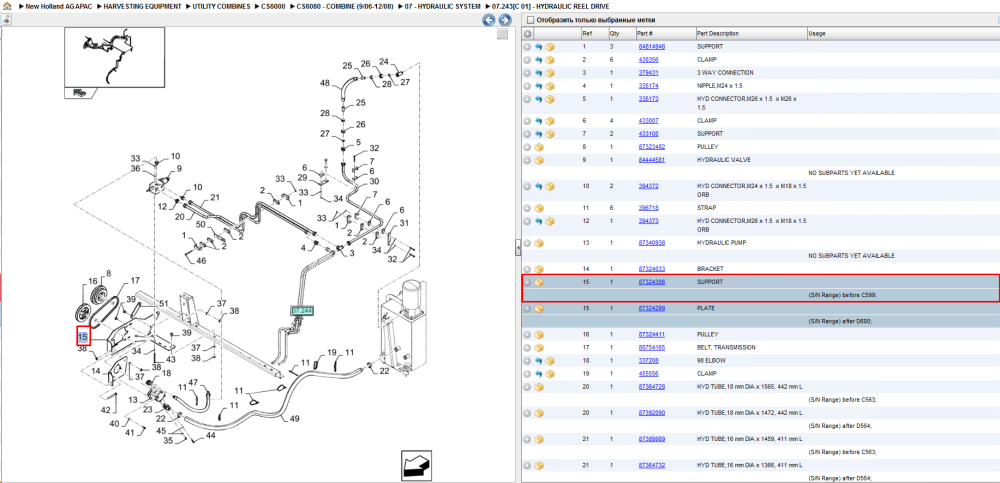Toggle the side panel icon at far left
The height and width of the screenshot is (483, 1000).
[6, 20]
